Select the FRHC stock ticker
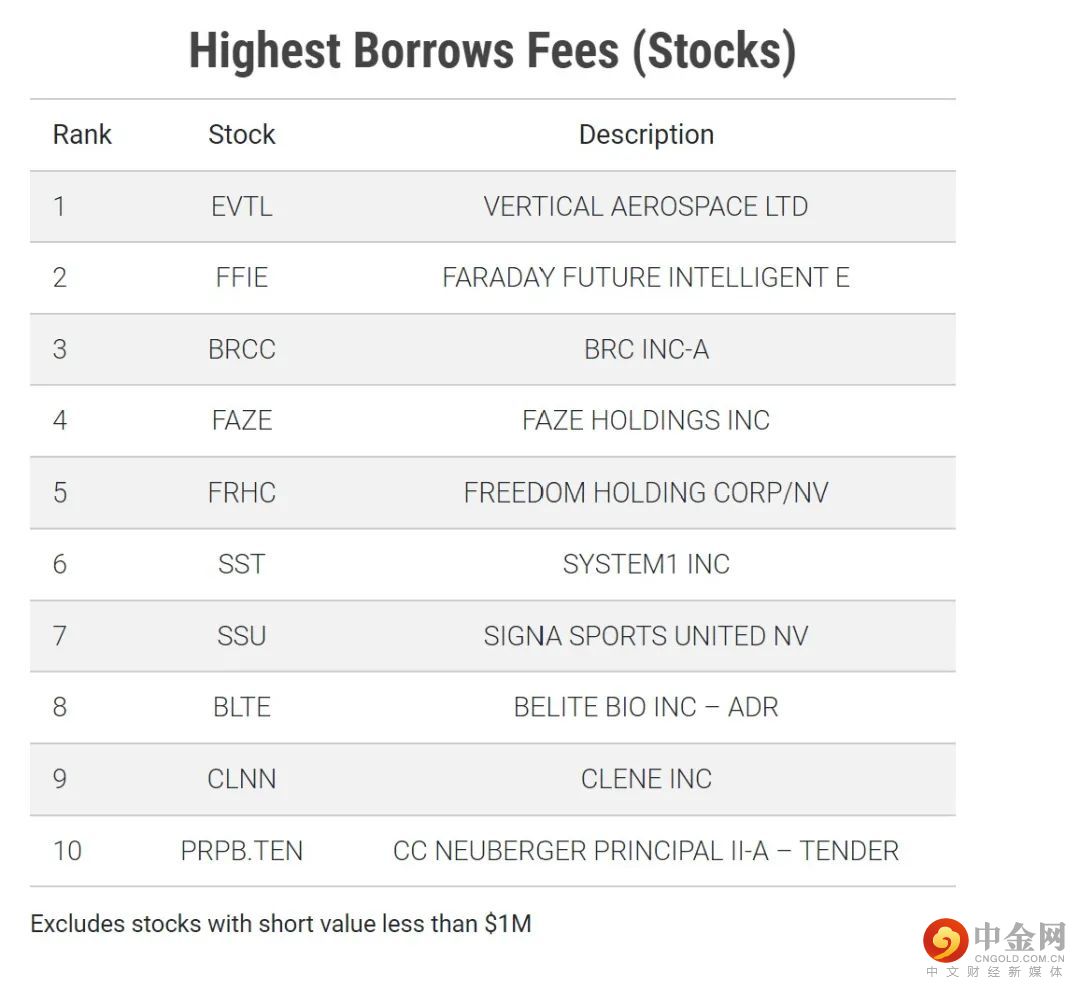 click(241, 493)
